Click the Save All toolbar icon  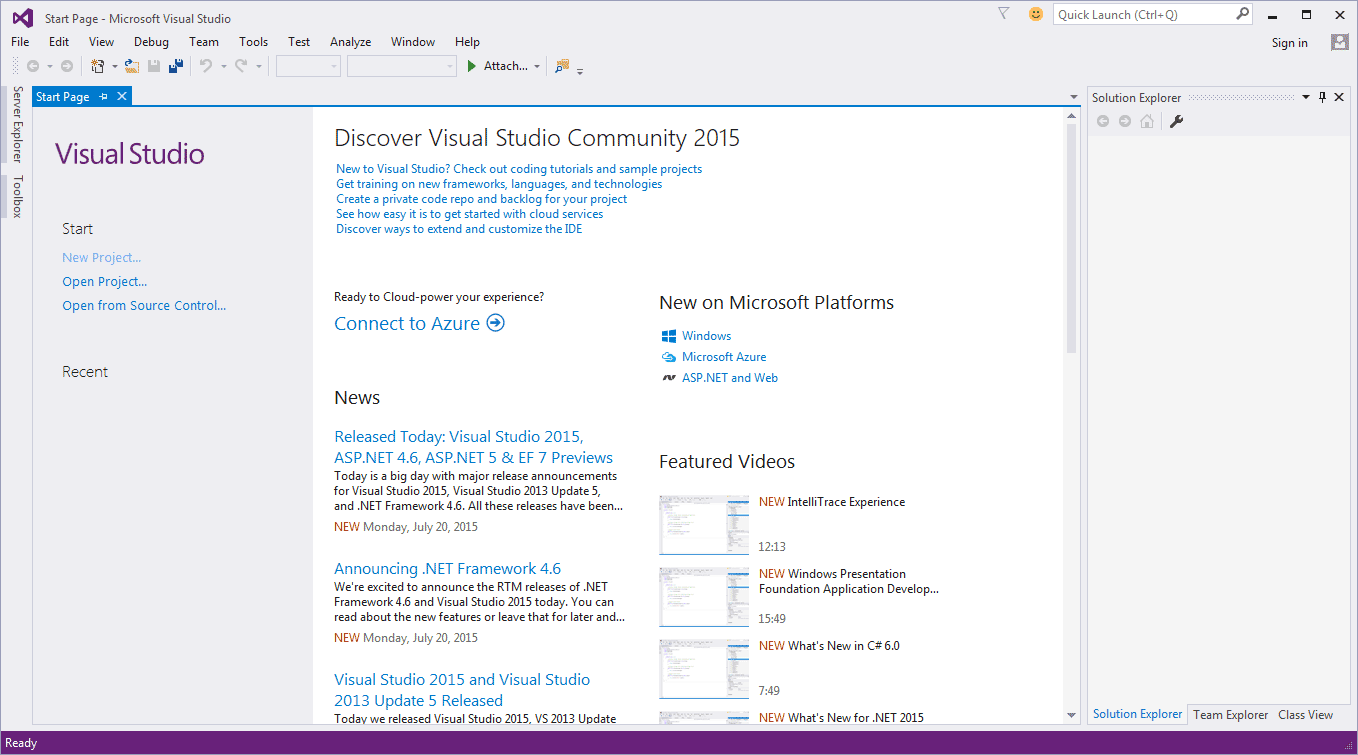coord(176,66)
